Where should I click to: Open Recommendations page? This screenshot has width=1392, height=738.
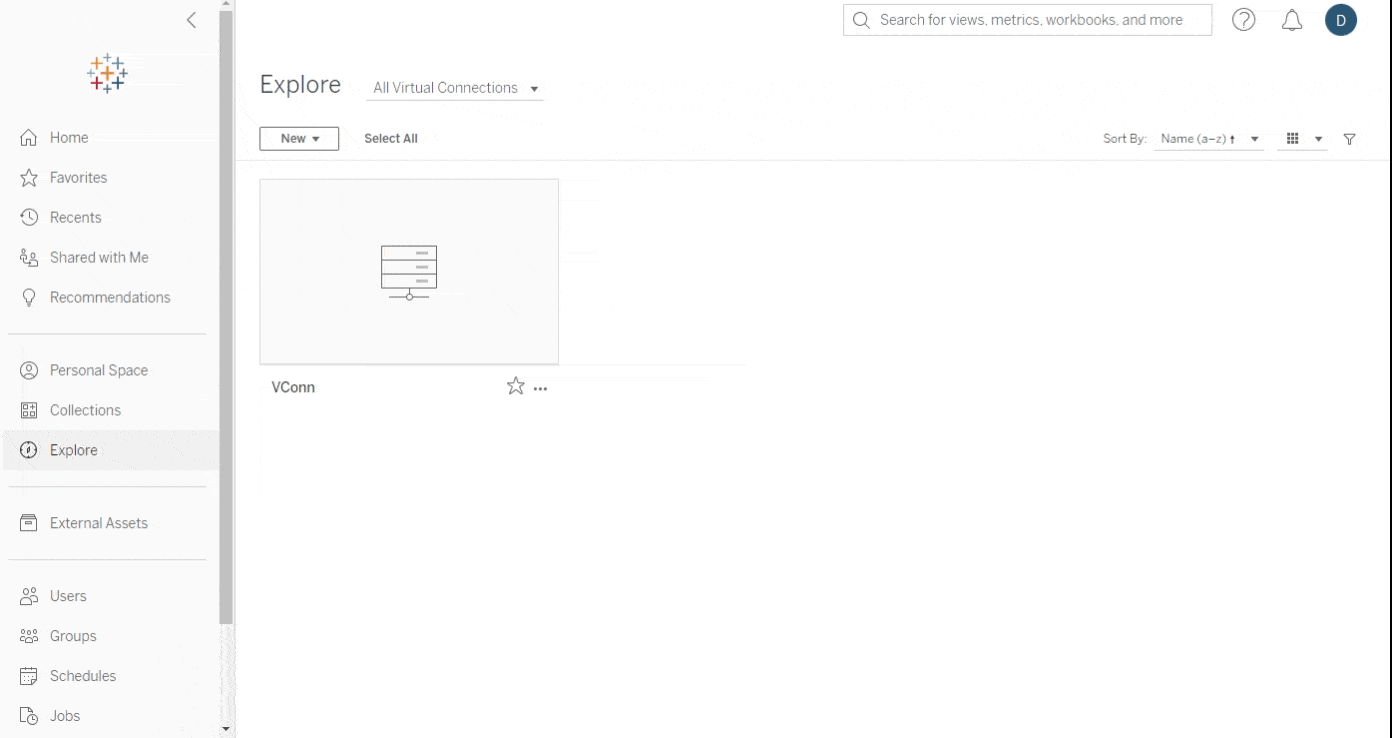coord(110,298)
